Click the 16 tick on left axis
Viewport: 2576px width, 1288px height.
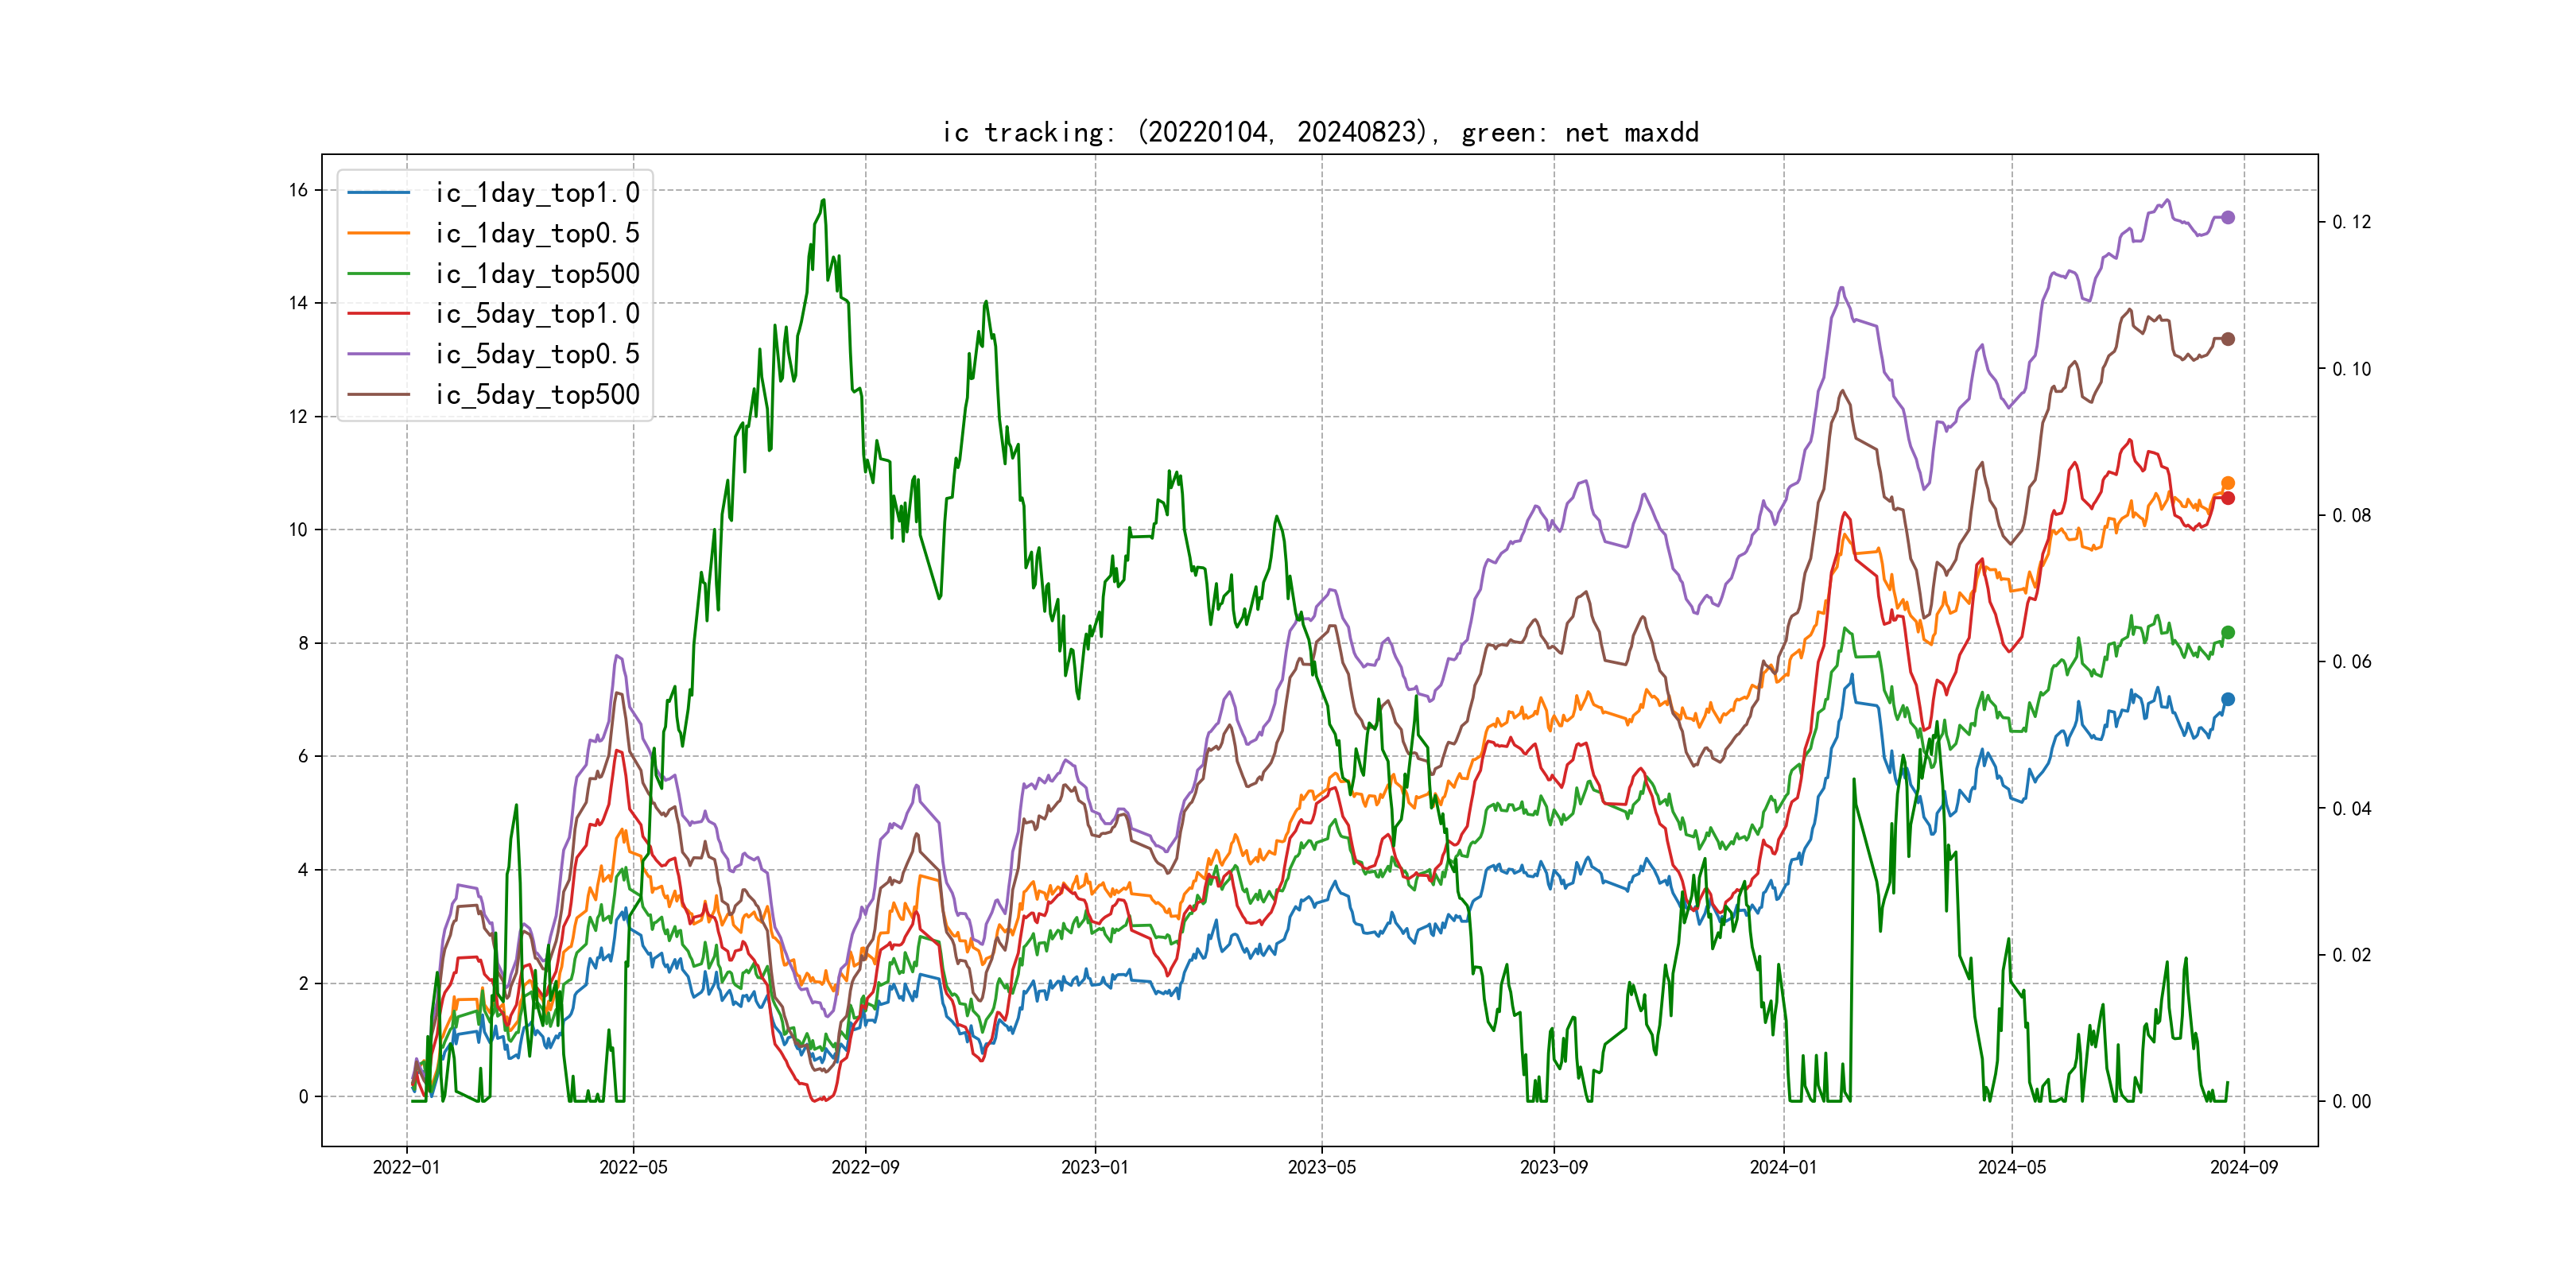[x=298, y=190]
